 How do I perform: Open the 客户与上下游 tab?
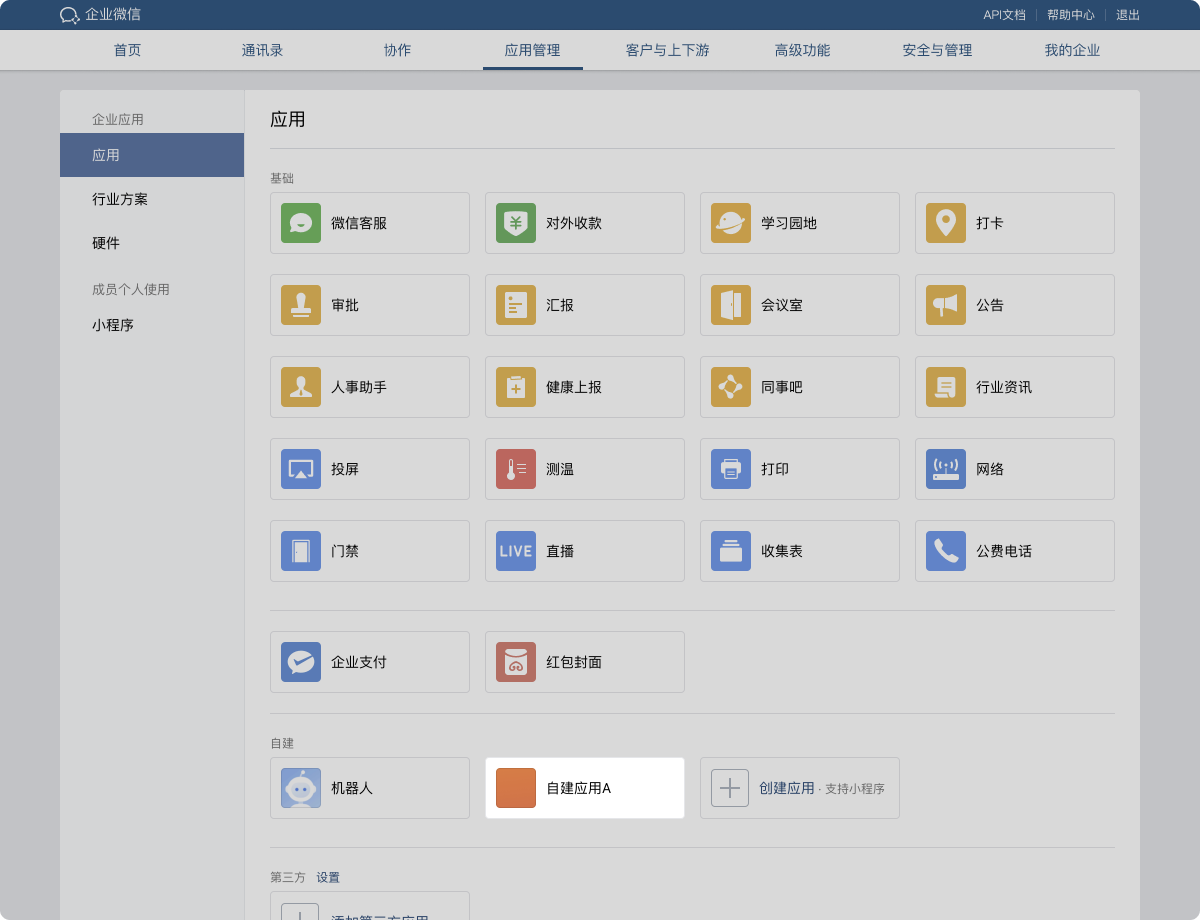667,50
